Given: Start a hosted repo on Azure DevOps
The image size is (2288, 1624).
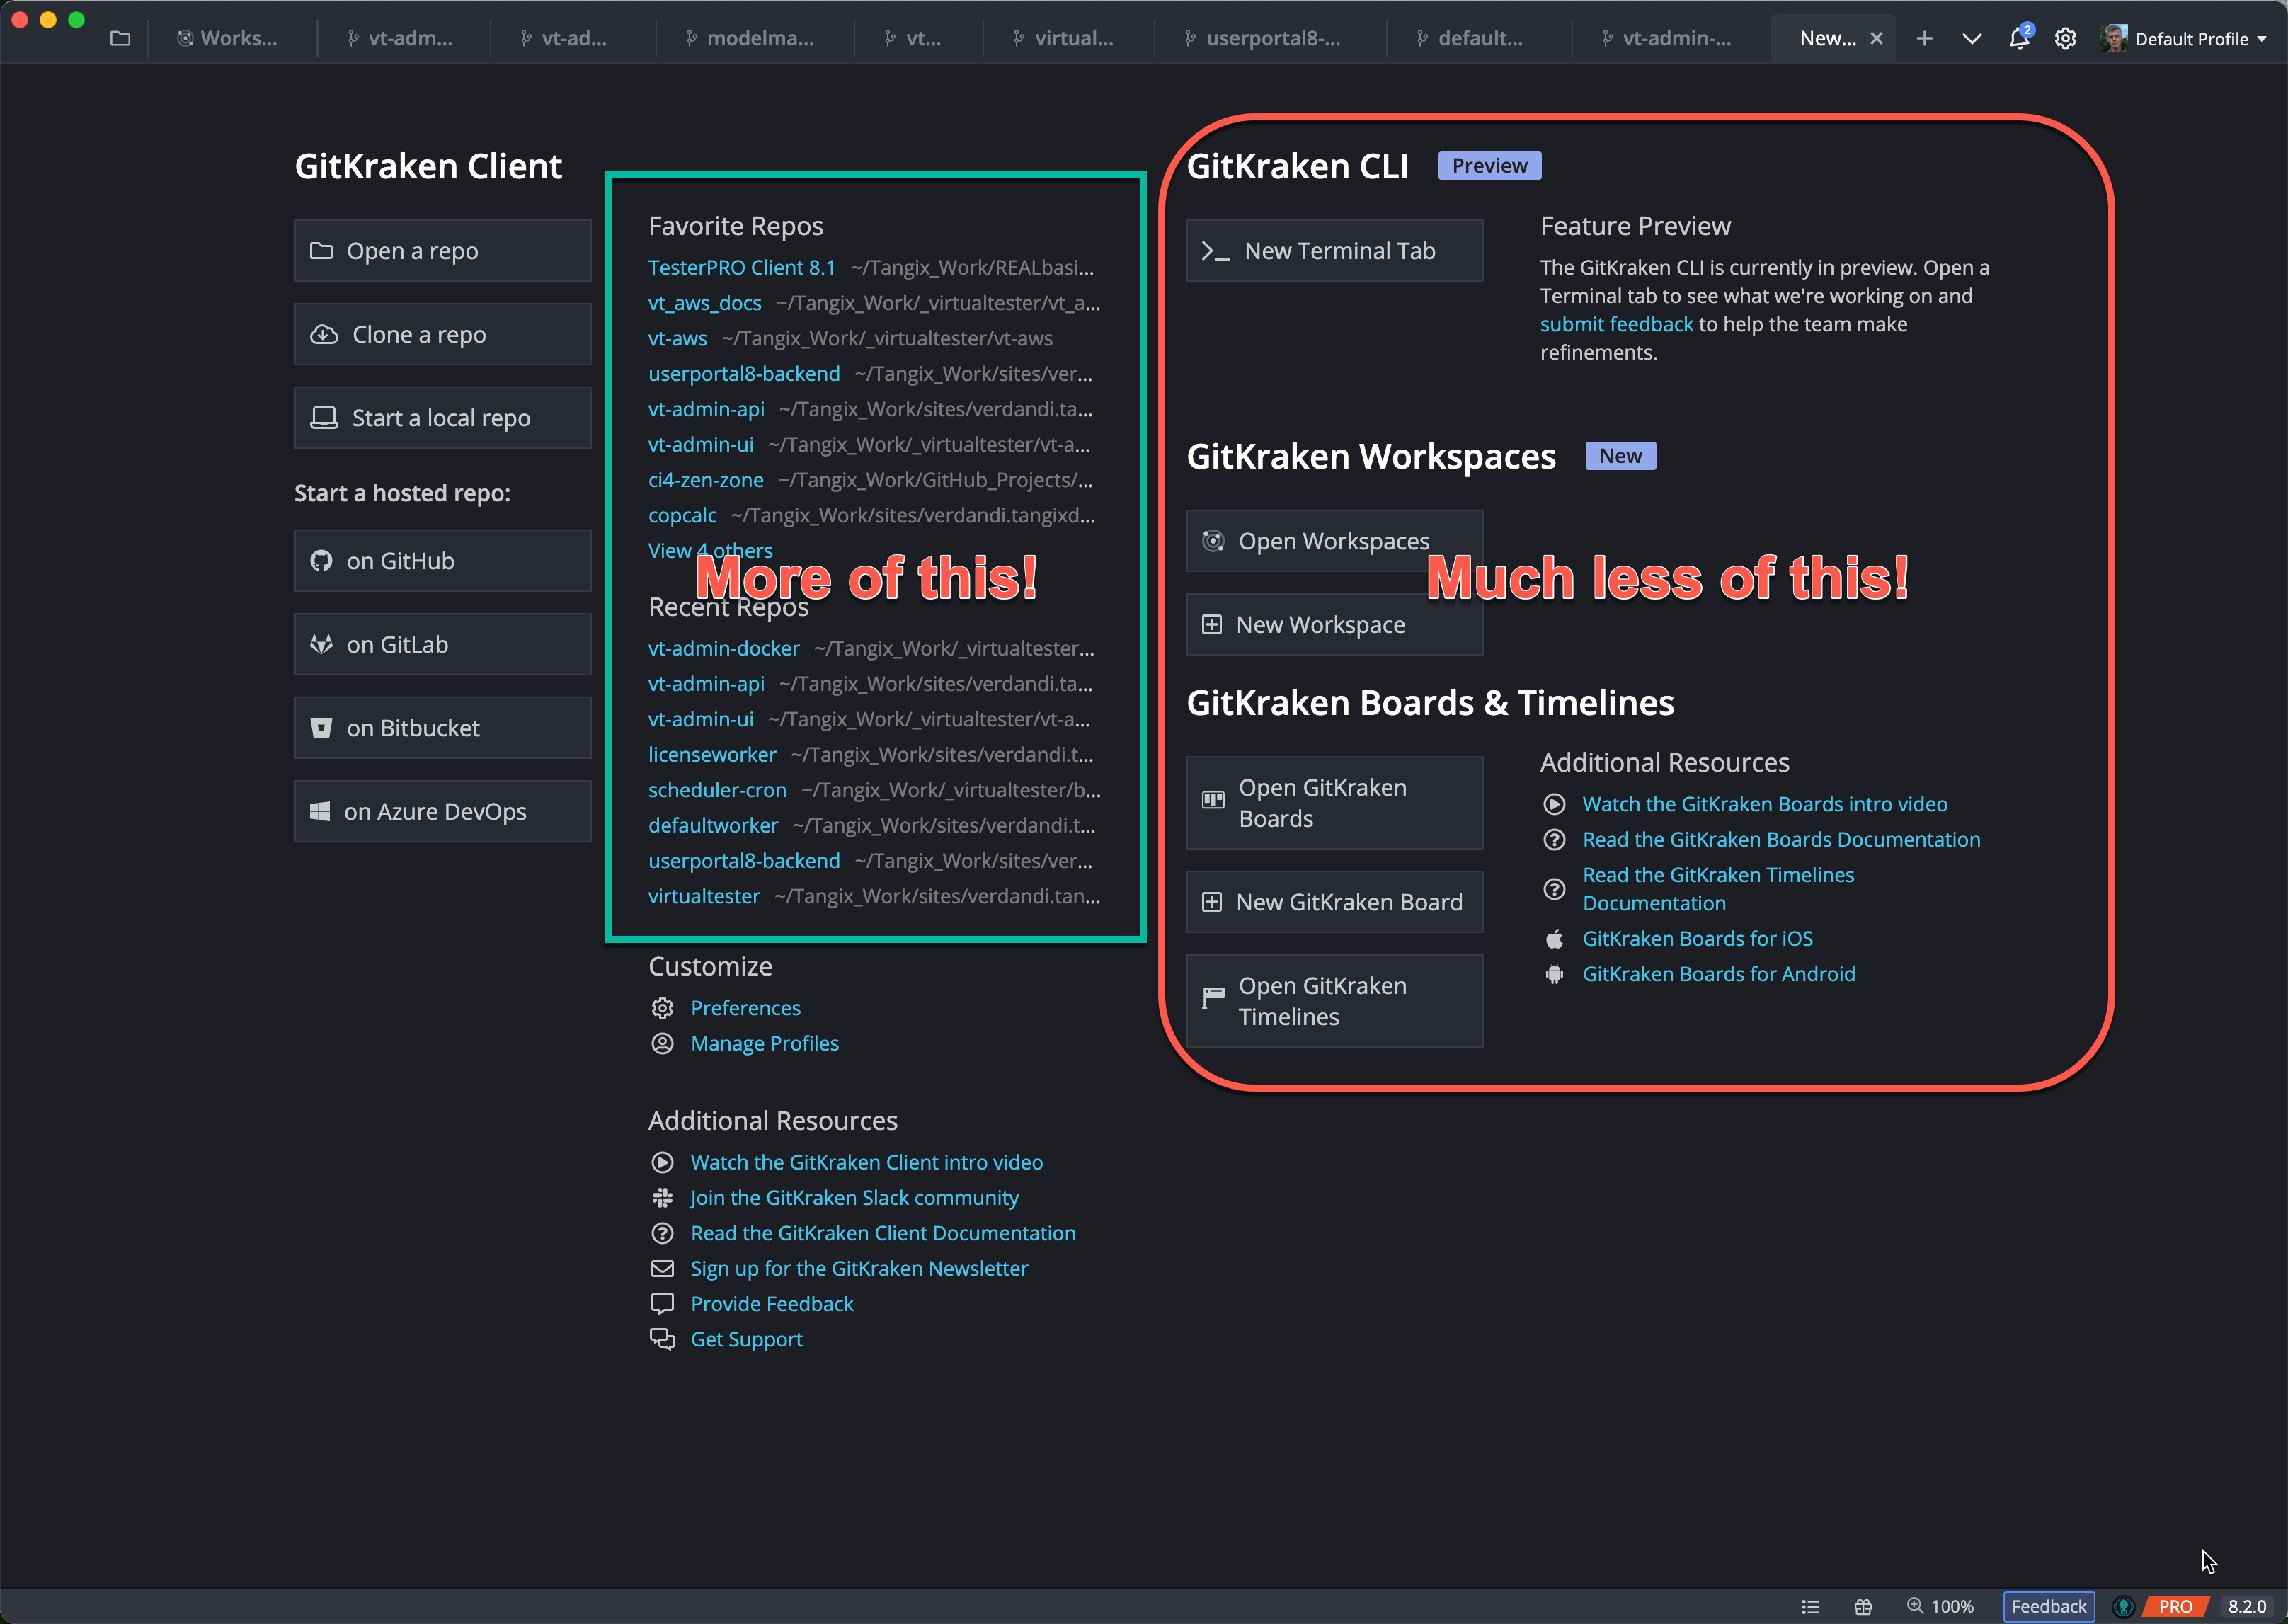Looking at the screenshot, I should pos(442,812).
